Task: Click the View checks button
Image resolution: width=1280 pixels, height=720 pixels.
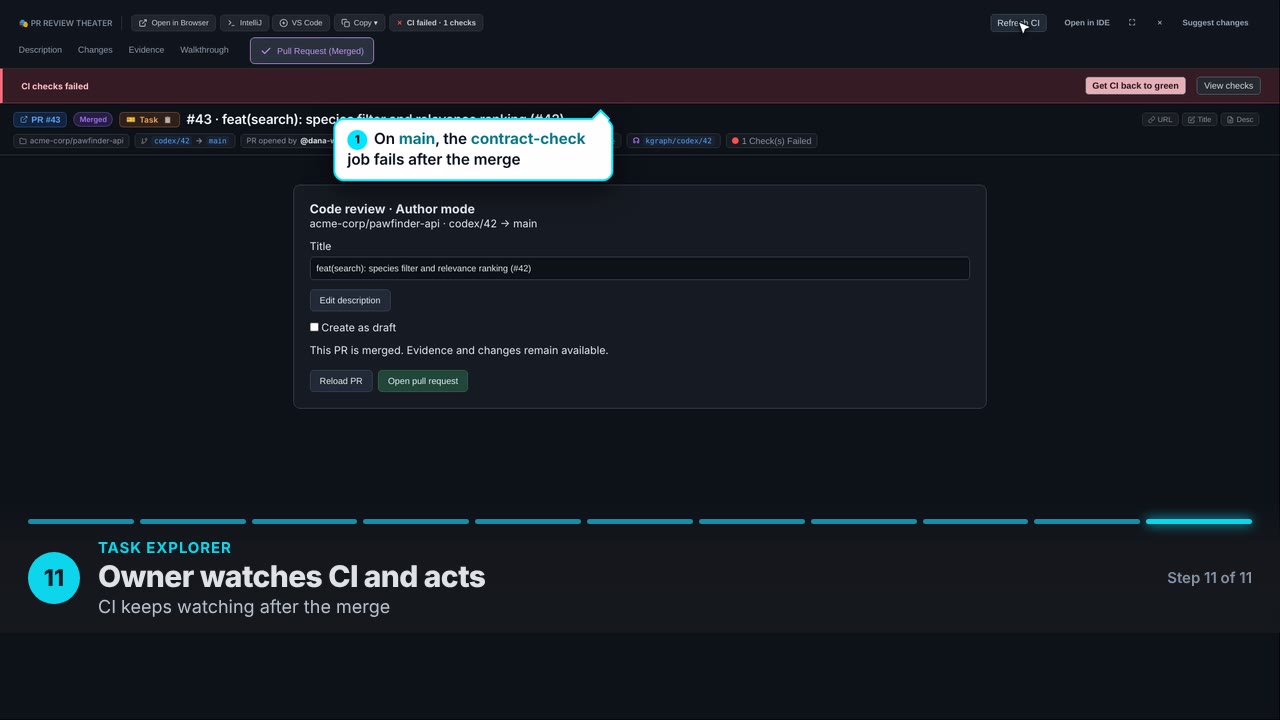Action: 1228,86
